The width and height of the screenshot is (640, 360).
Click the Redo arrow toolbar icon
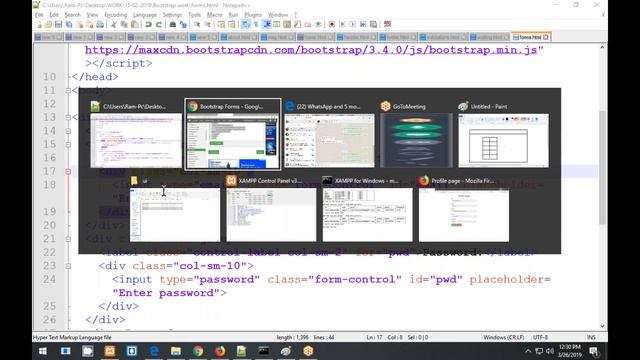159,24
